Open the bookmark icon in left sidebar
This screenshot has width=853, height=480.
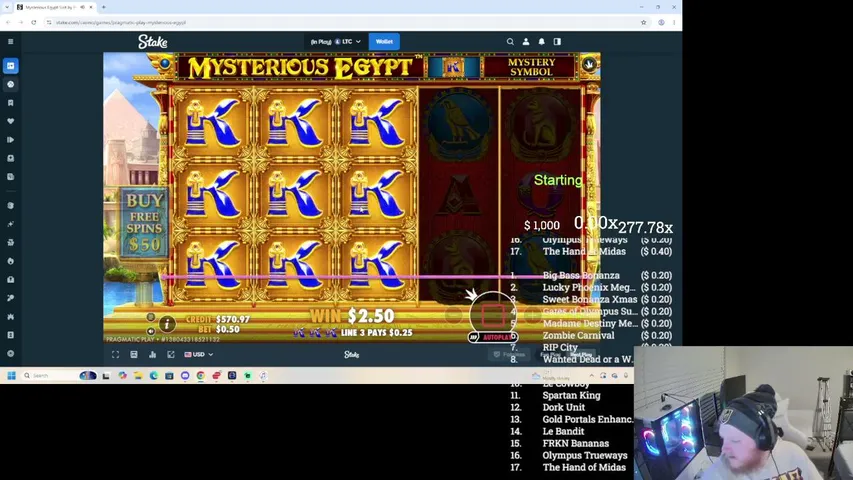pos(10,103)
